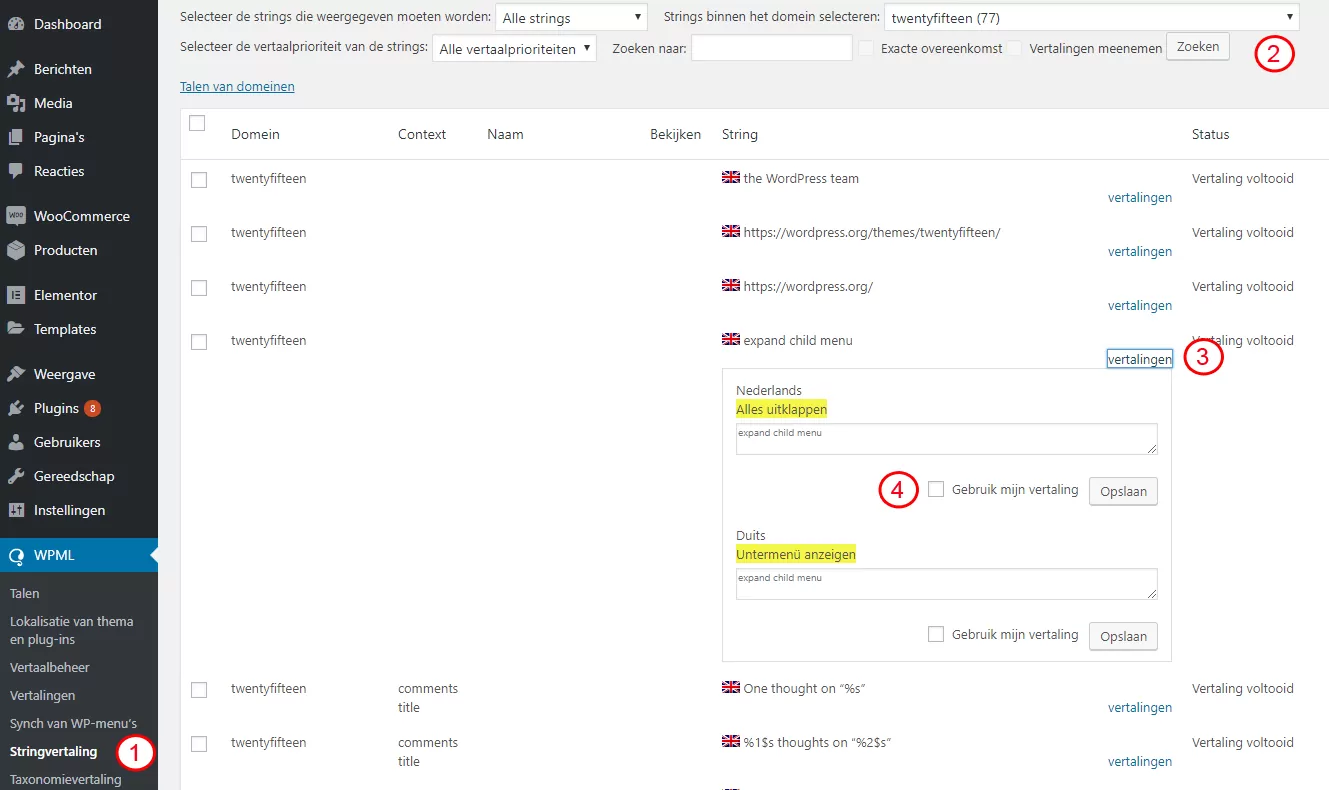
Task: Click the Plugins plug icon
Action: click(x=16, y=408)
